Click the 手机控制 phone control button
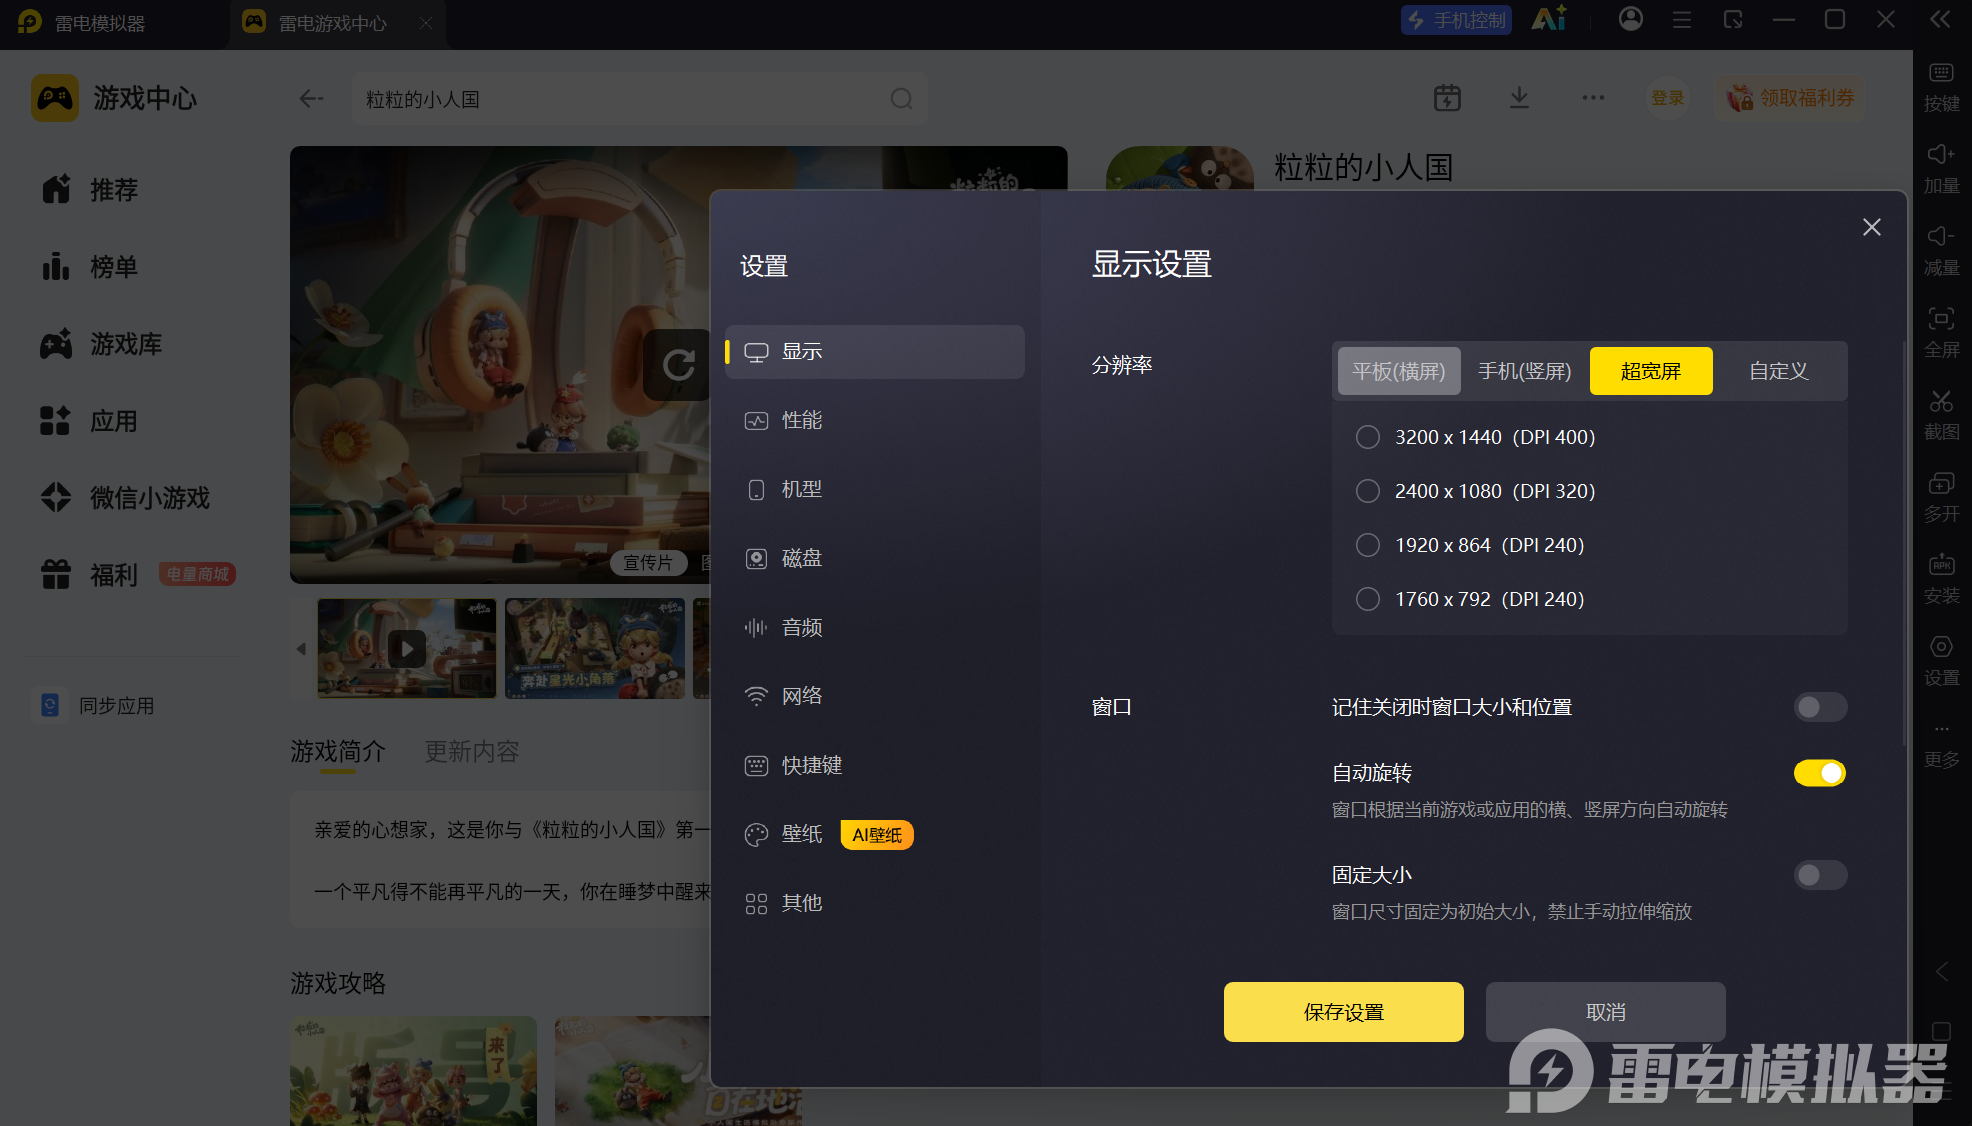This screenshot has height=1126, width=1972. point(1456,20)
